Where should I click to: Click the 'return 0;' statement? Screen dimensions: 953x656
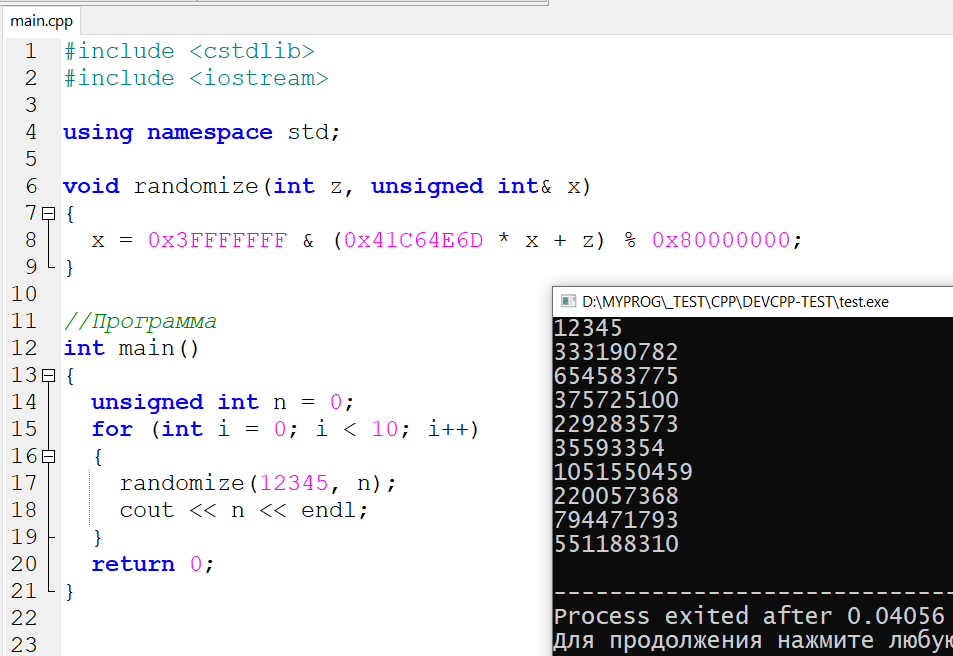click(153, 564)
